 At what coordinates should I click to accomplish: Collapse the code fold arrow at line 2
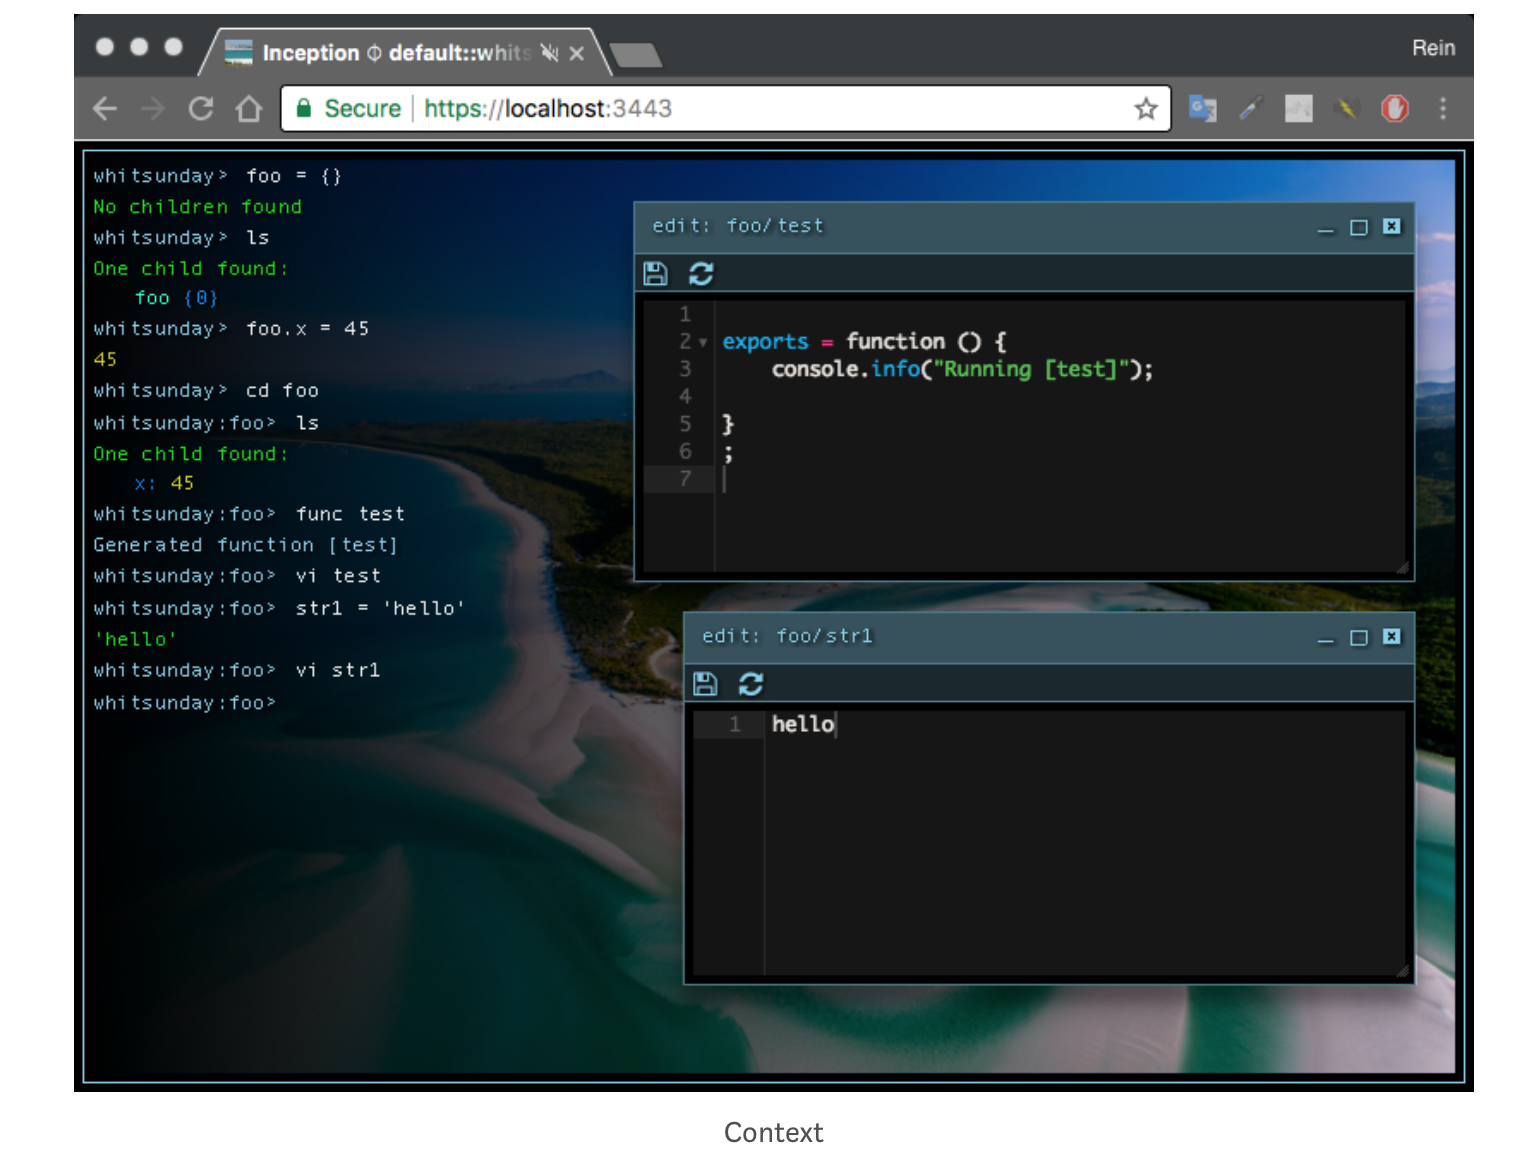(703, 343)
